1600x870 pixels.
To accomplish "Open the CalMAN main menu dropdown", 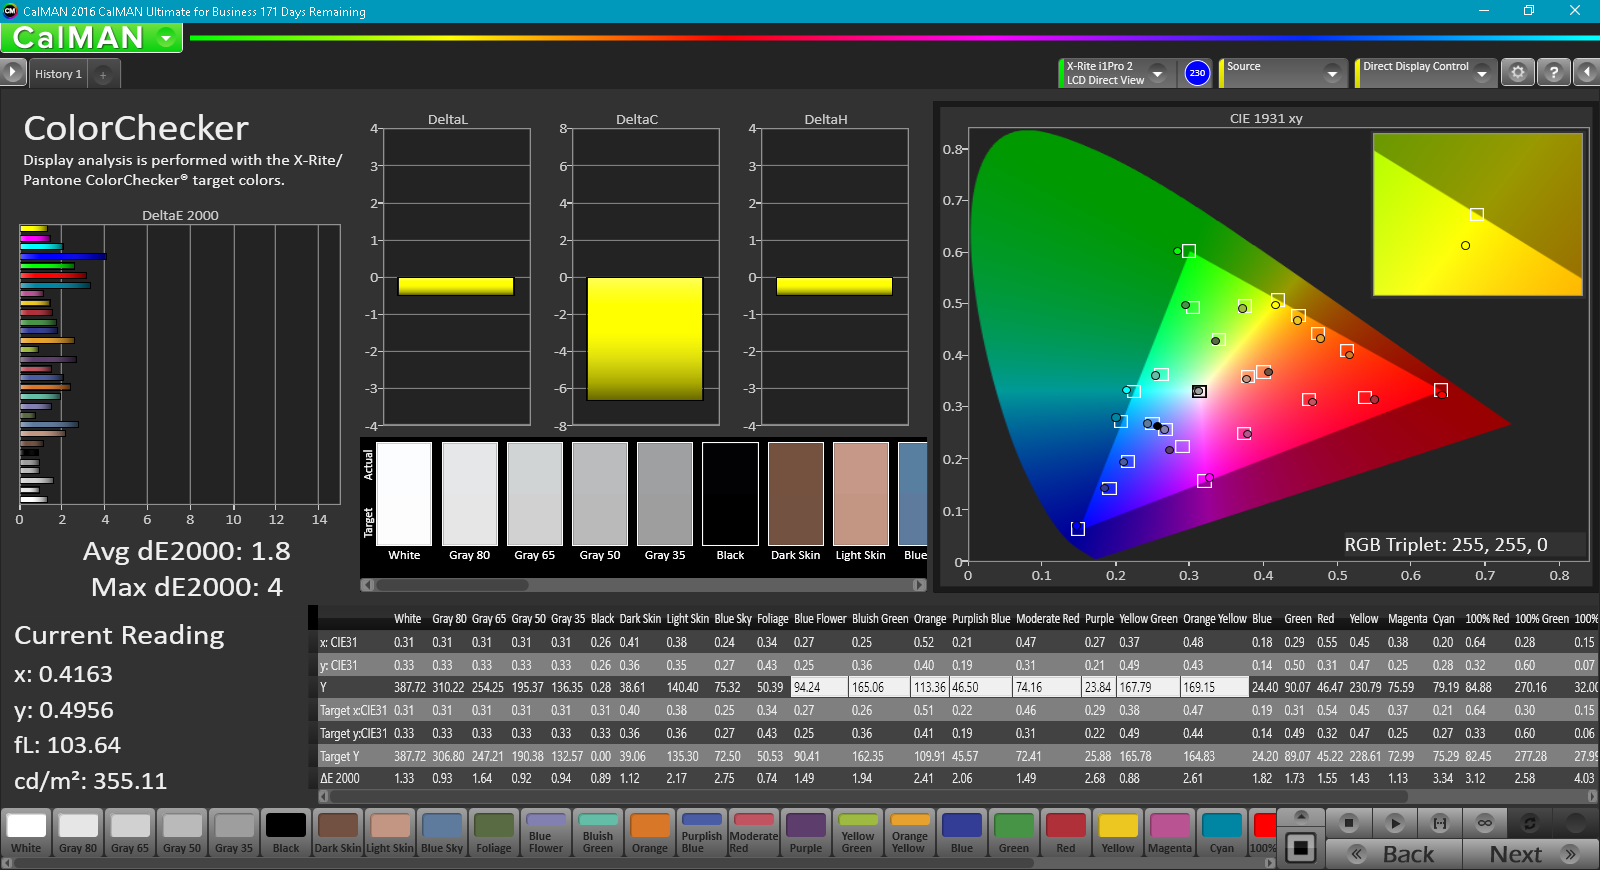I will pyautogui.click(x=166, y=38).
